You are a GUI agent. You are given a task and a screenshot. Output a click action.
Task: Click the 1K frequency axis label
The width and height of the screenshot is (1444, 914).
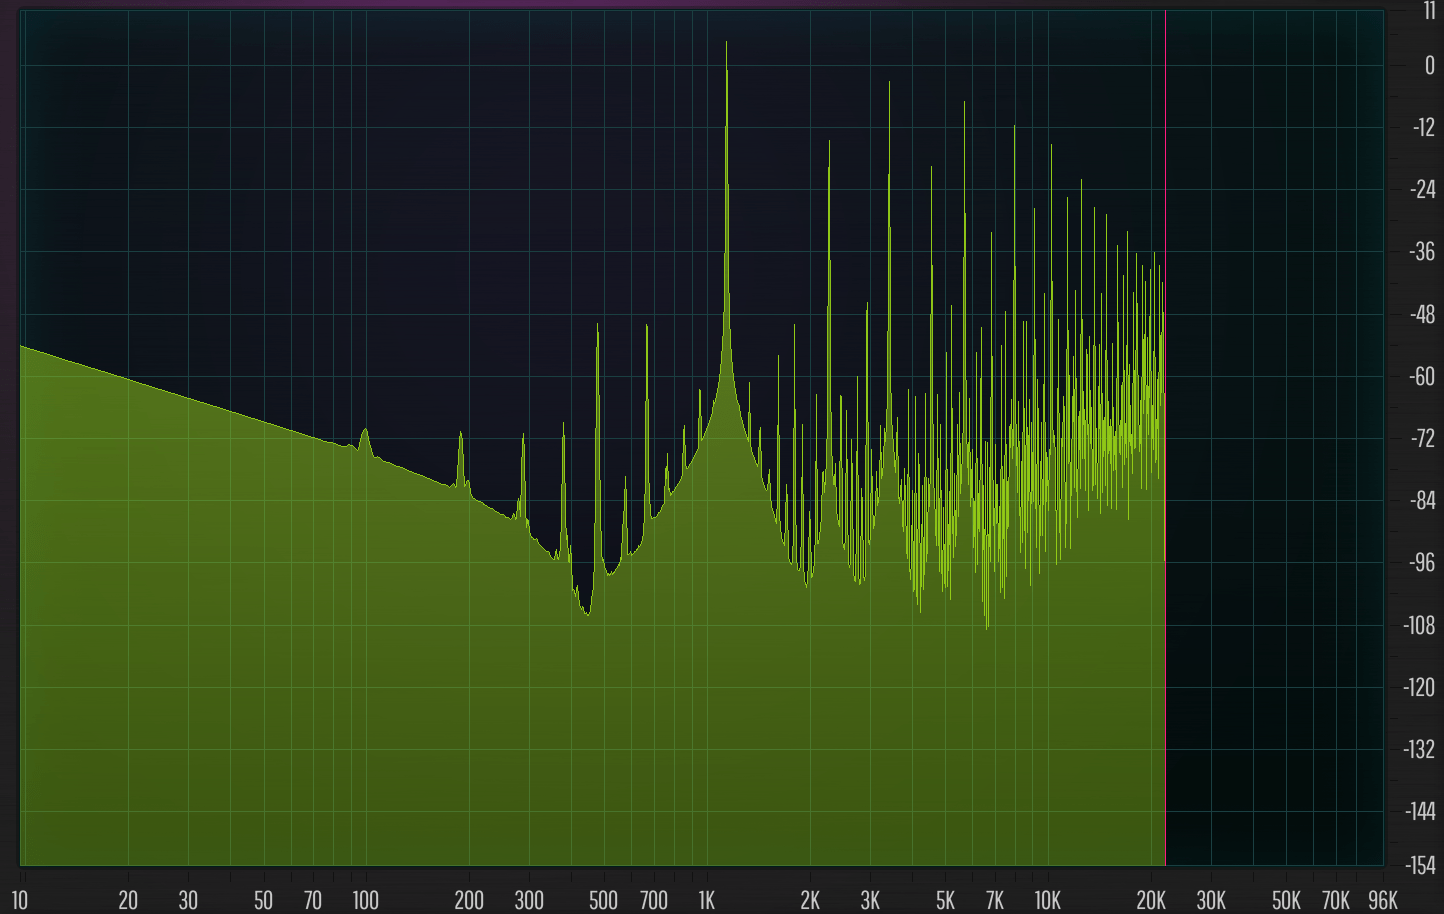pos(706,900)
